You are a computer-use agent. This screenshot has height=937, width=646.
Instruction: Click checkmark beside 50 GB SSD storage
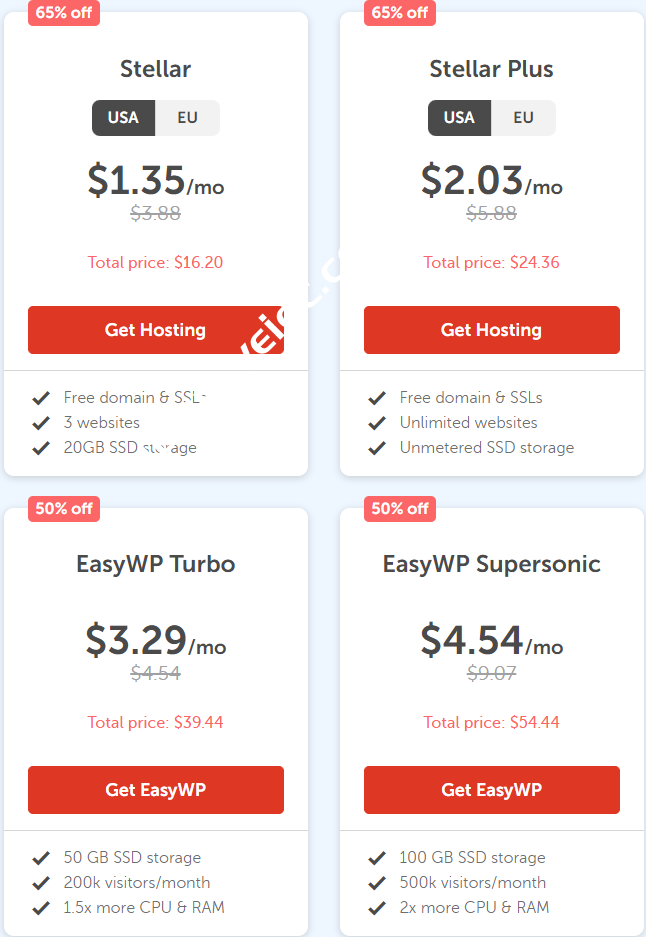point(41,858)
